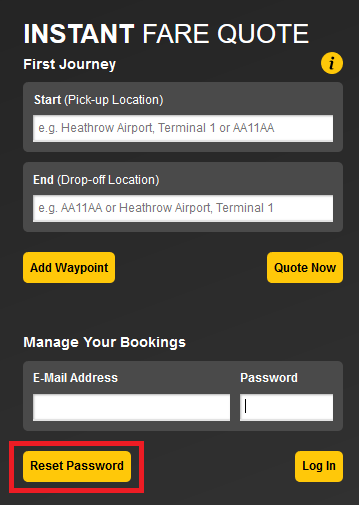Screen dimensions: 360x505
Task: Click the Password label text
Action: [x=269, y=378]
